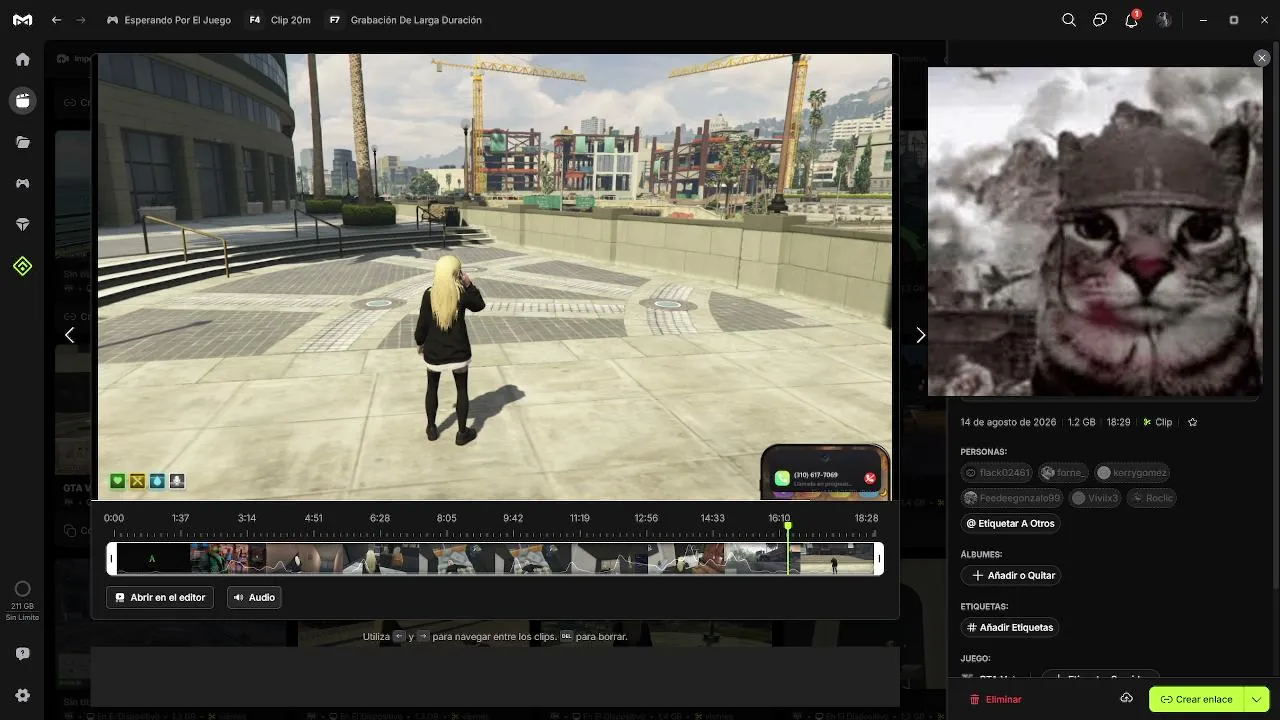Screen dimensions: 1280x720
Task: Click the F7 Grabación De Larga Duración button
Action: pyautogui.click(x=404, y=20)
